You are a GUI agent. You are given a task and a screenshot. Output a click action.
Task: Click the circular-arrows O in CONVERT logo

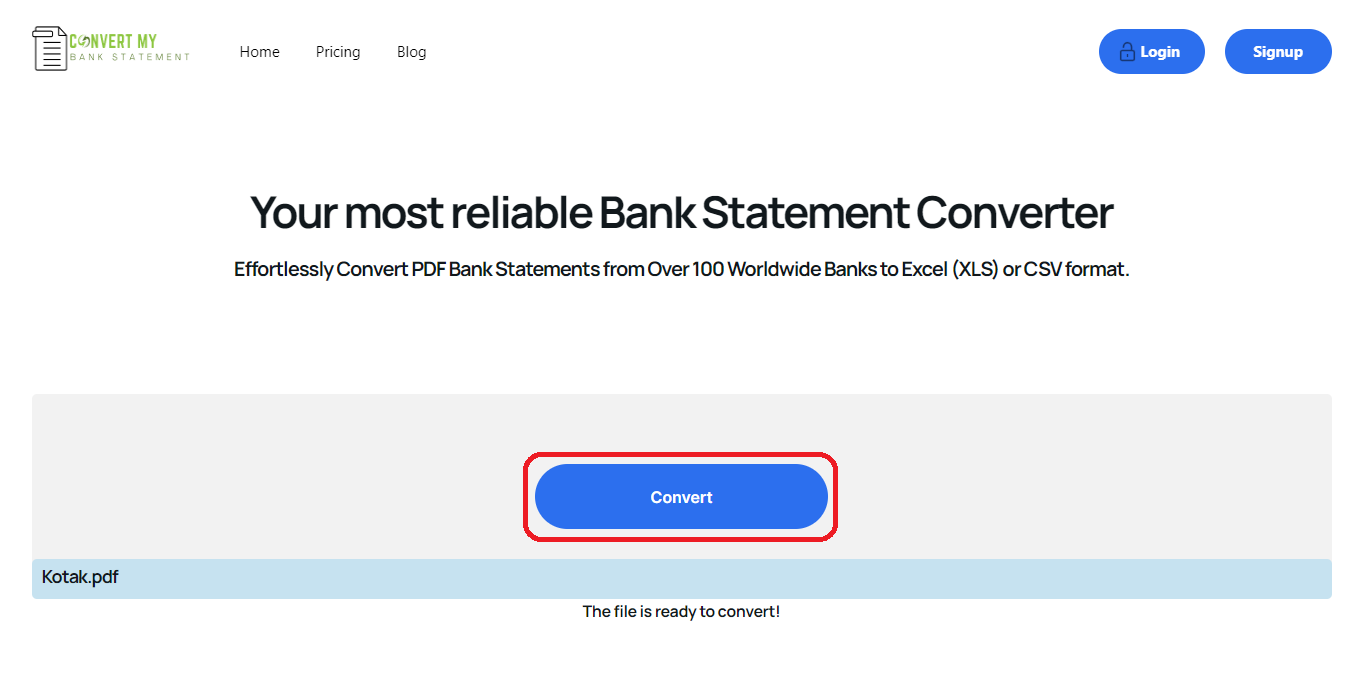coord(86,41)
